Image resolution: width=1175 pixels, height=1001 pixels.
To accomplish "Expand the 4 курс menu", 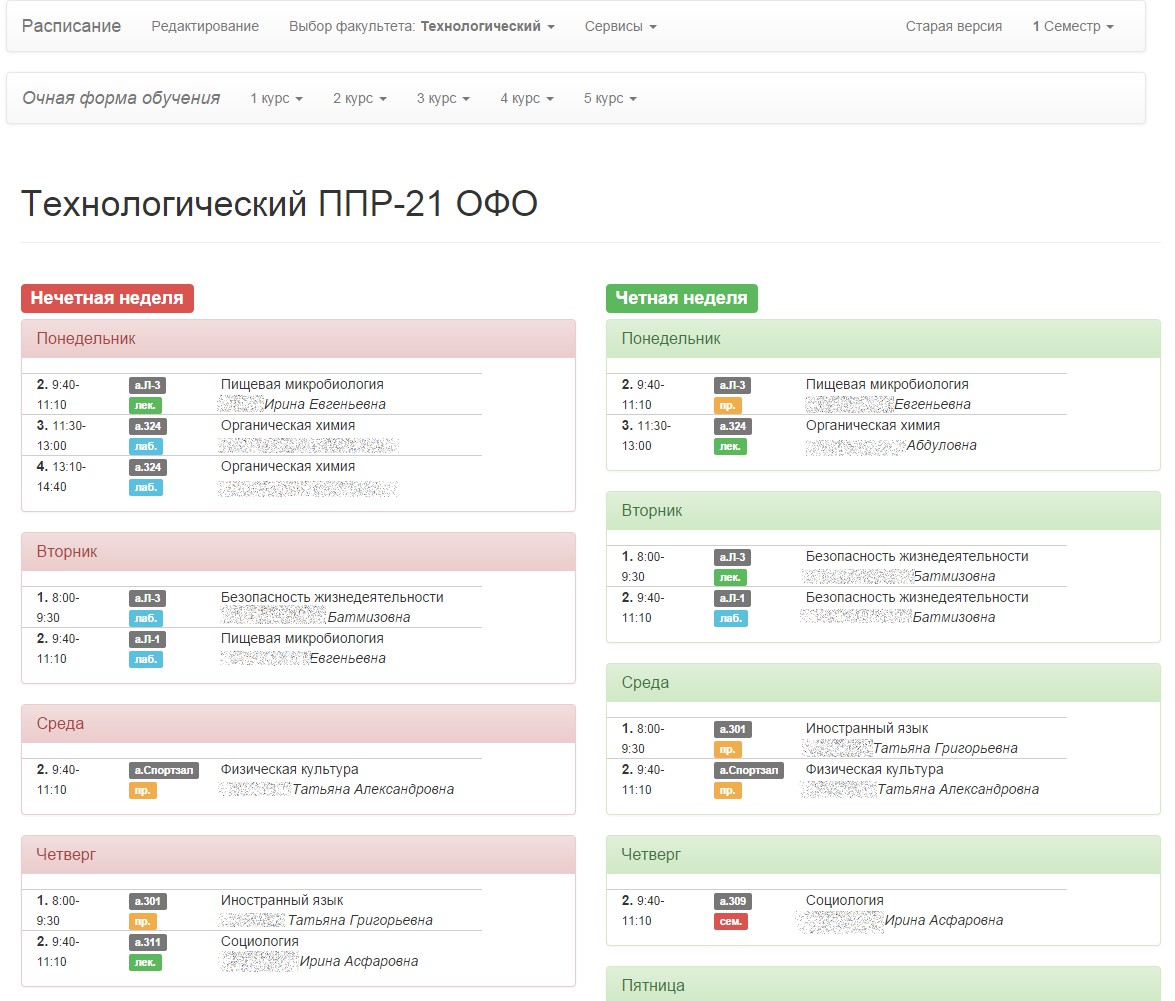I will 527,98.
